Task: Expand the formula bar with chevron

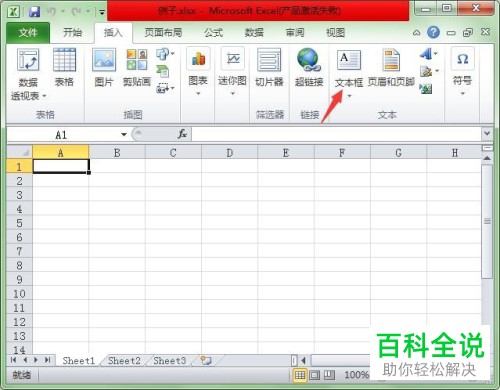Action: coord(487,134)
